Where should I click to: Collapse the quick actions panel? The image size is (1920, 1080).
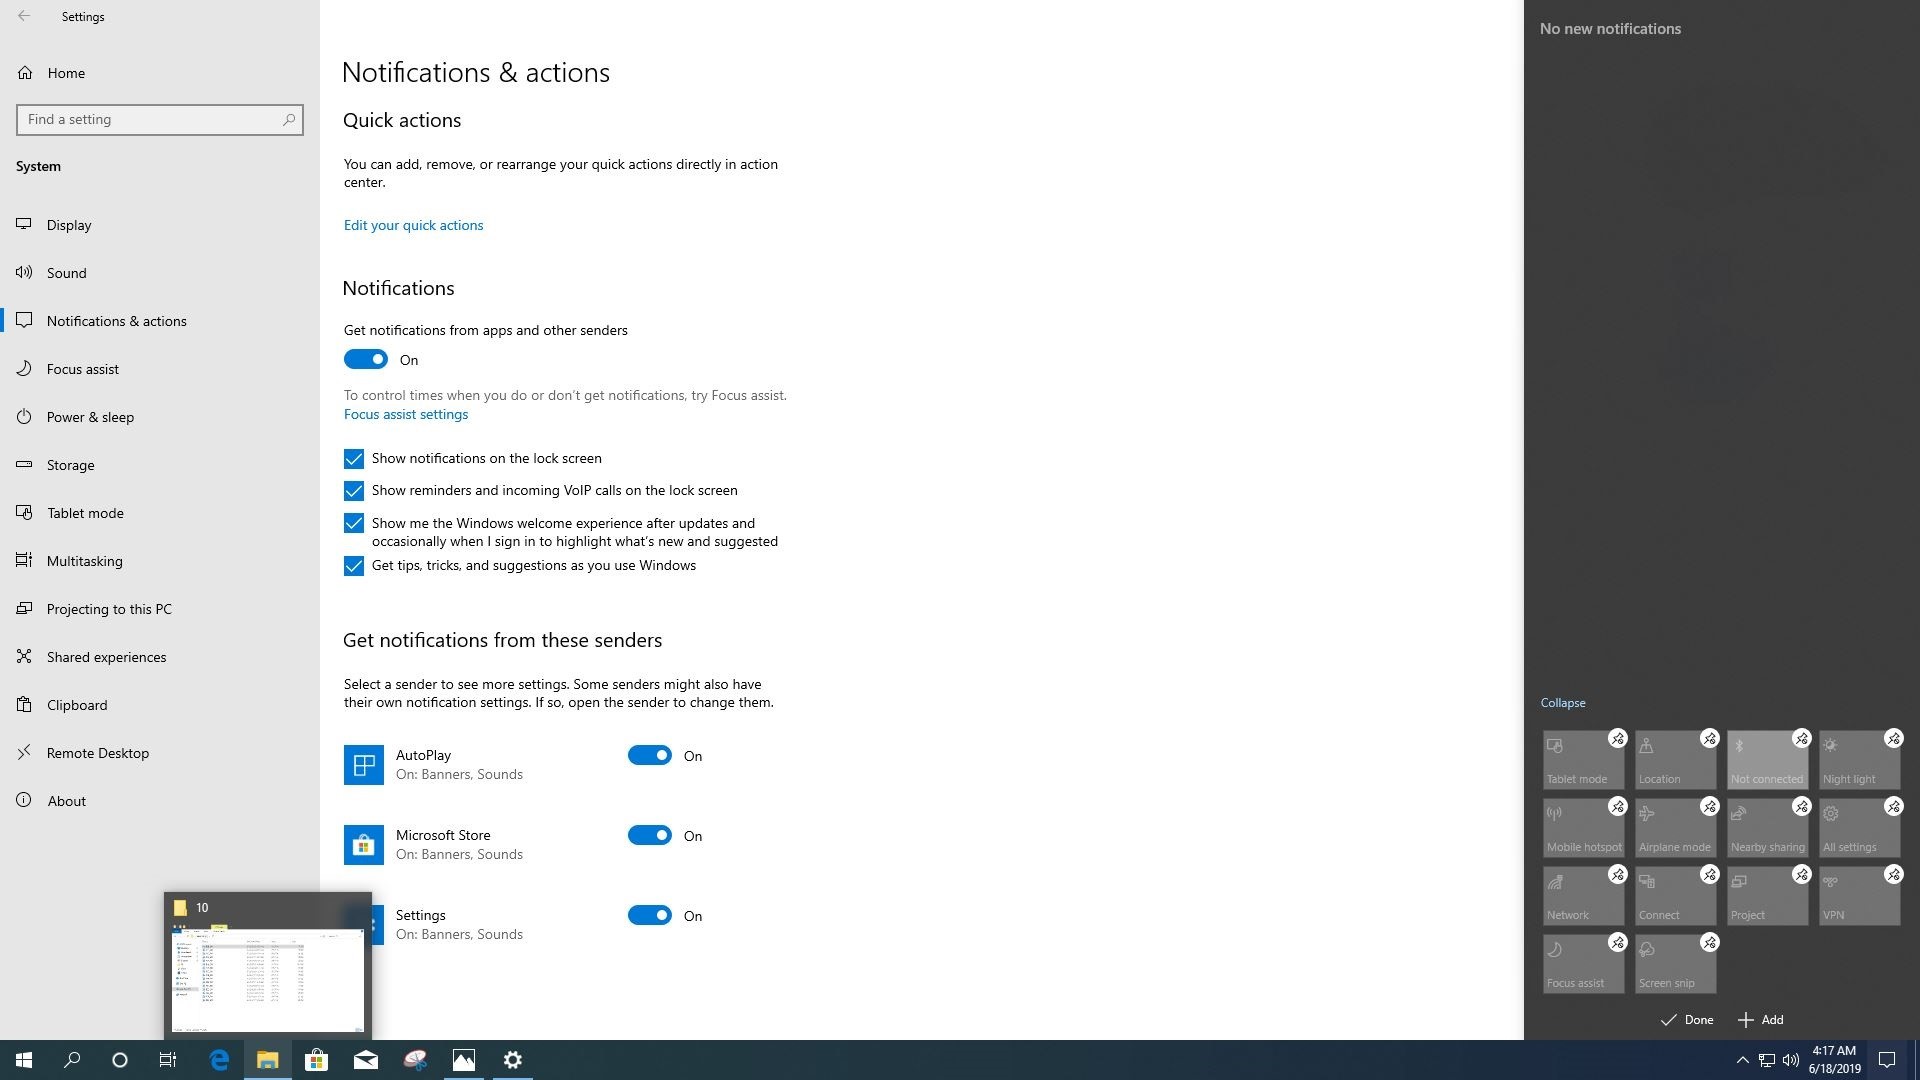pyautogui.click(x=1562, y=703)
